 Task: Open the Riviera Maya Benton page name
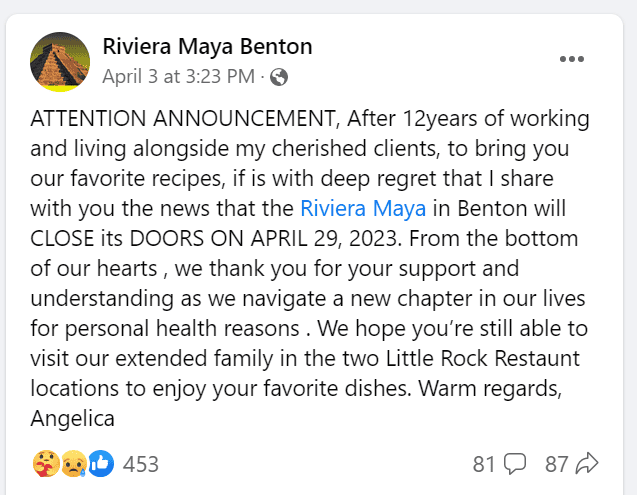(x=208, y=46)
